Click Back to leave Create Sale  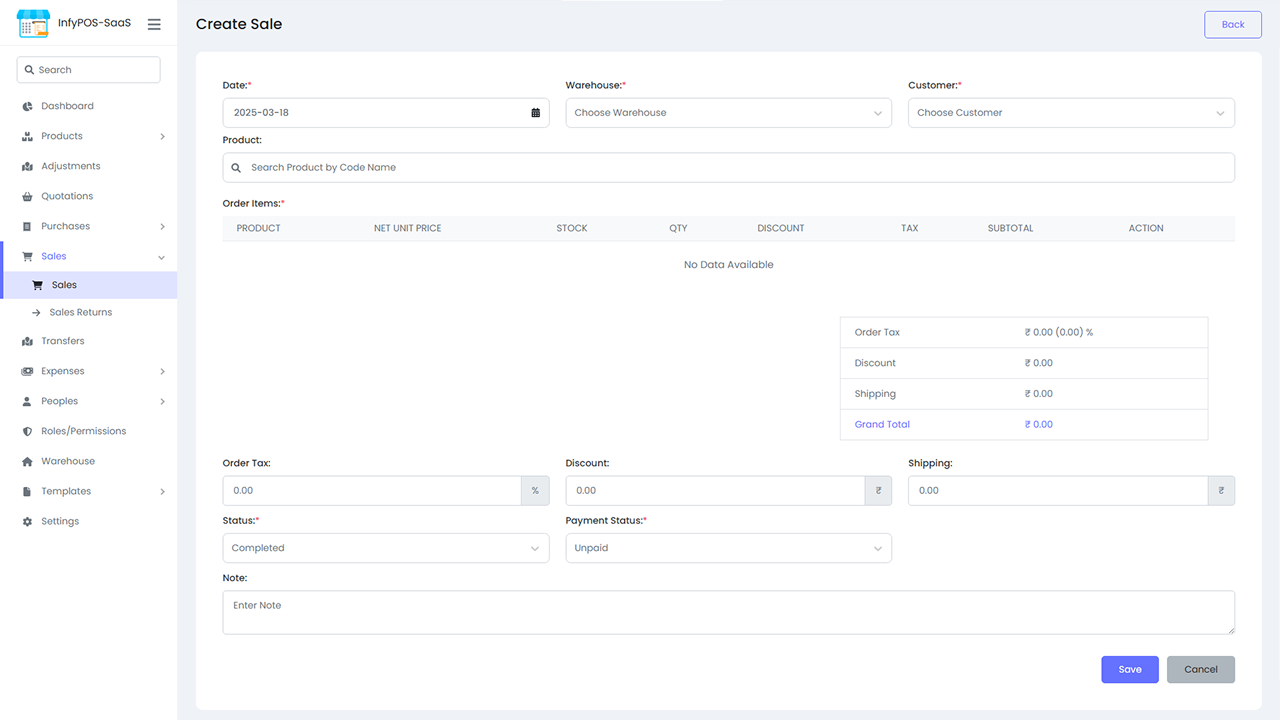[1232, 24]
